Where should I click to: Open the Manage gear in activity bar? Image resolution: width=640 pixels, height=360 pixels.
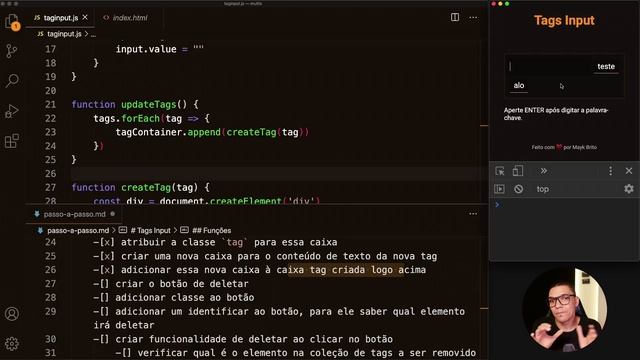(x=12, y=344)
